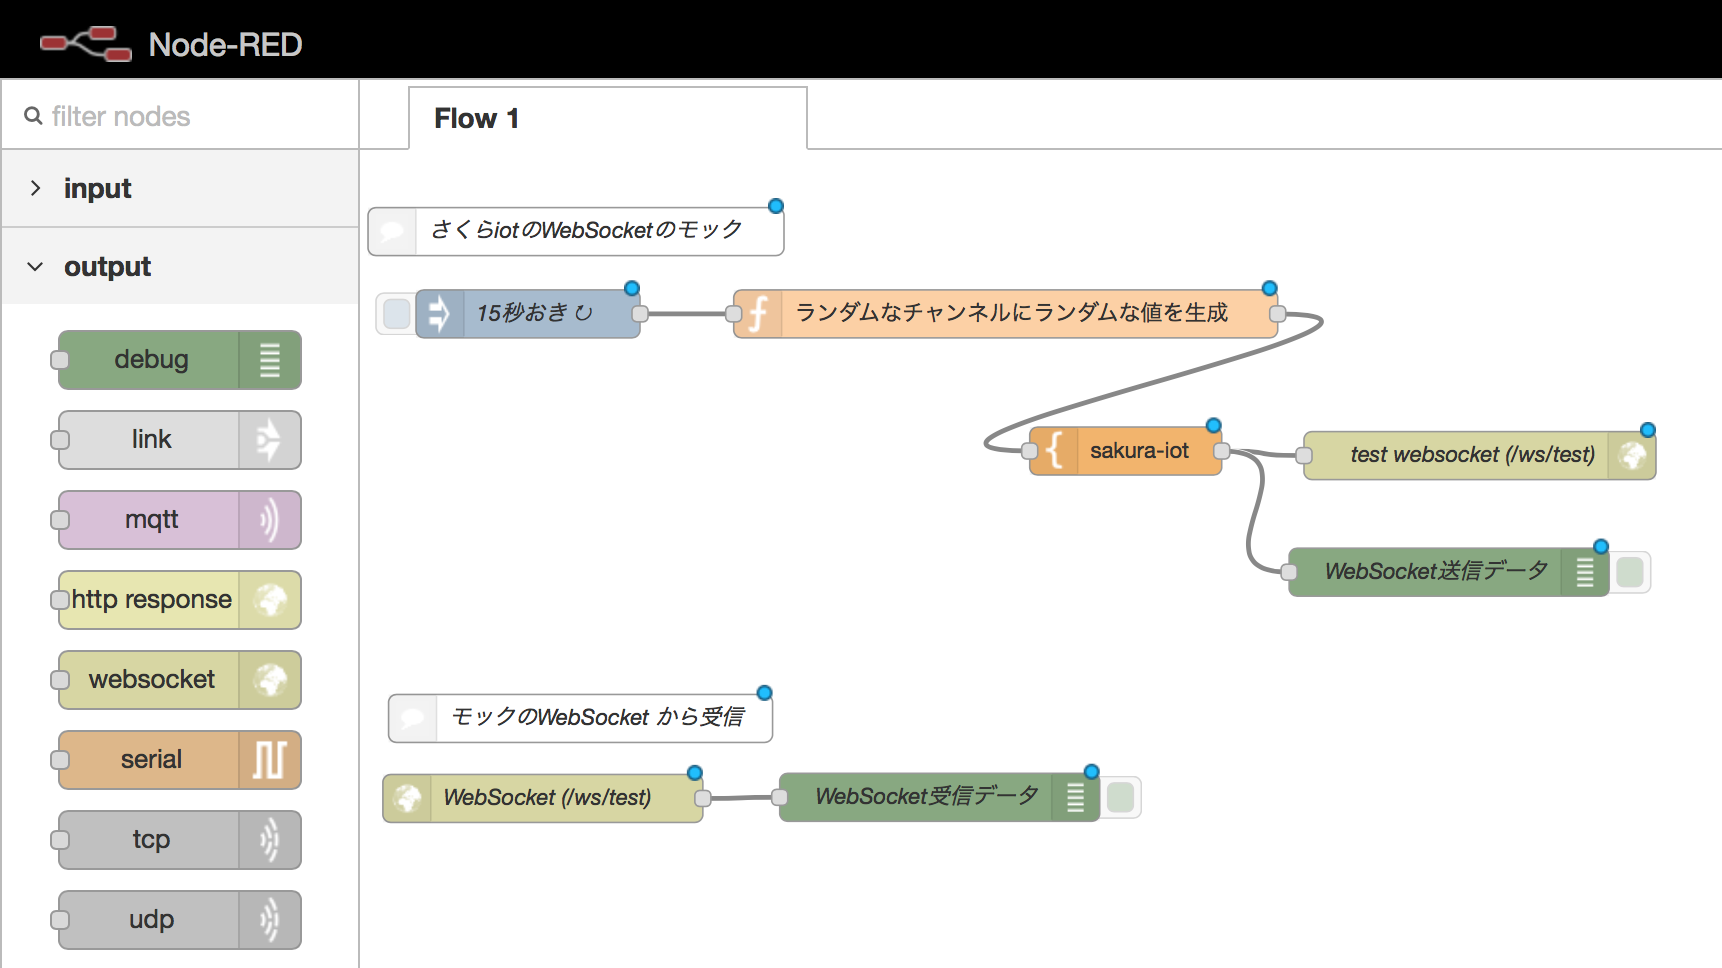
Task: Select the serial palette node
Action: tap(180, 760)
